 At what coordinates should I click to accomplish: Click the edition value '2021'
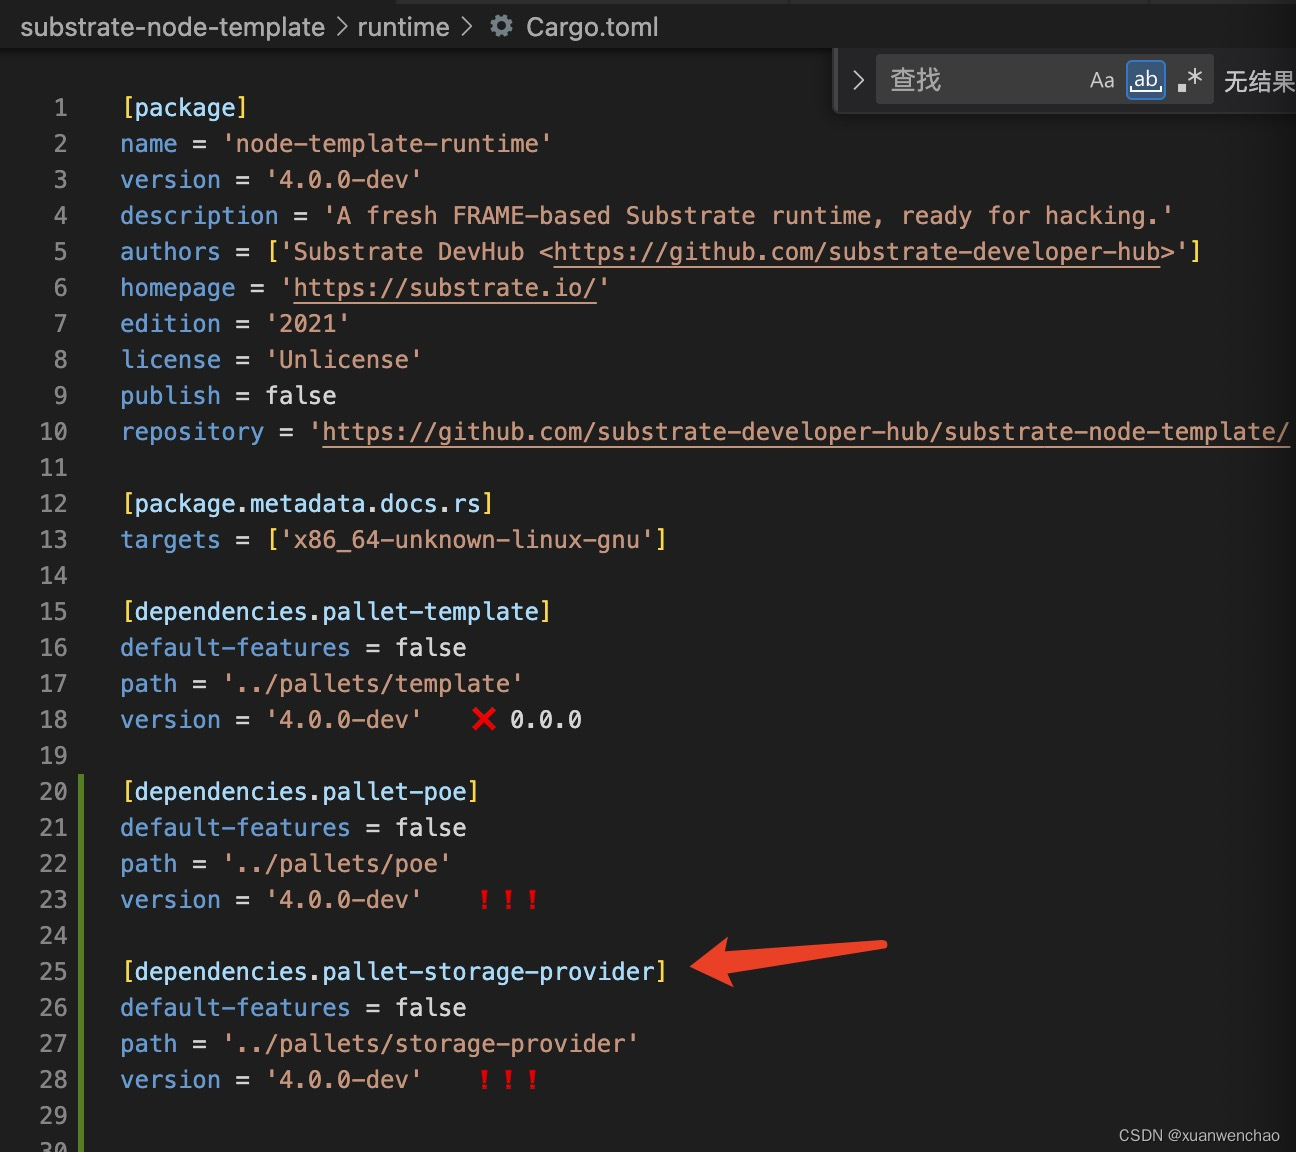coord(308,324)
